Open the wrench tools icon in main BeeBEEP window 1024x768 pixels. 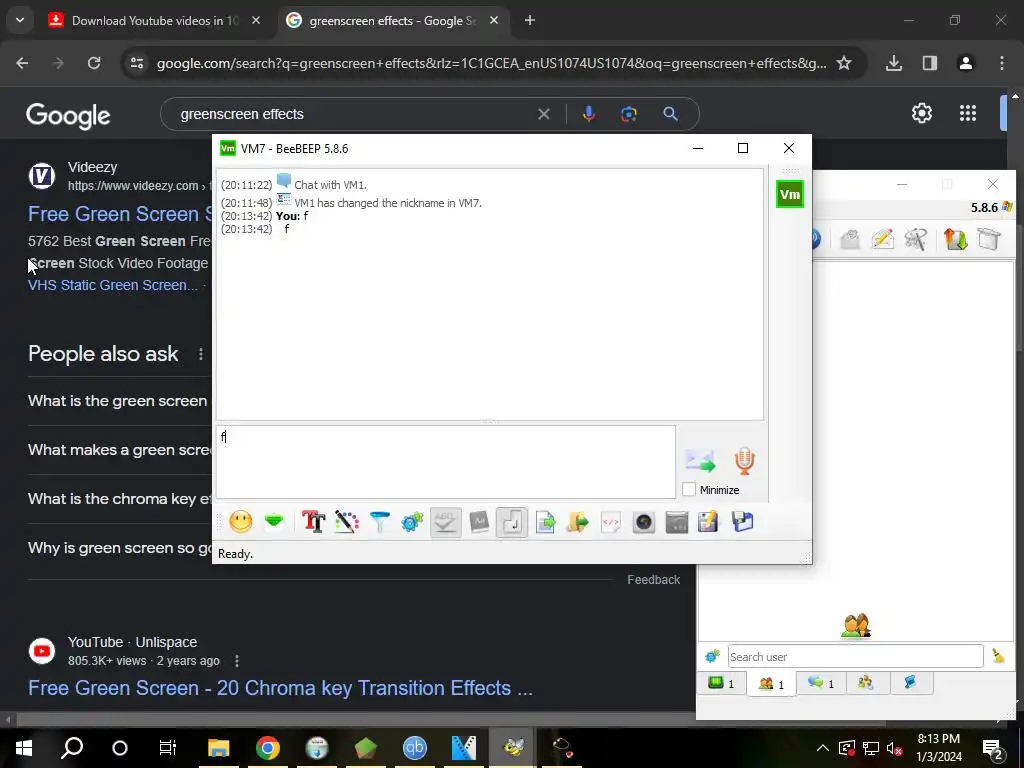916,239
